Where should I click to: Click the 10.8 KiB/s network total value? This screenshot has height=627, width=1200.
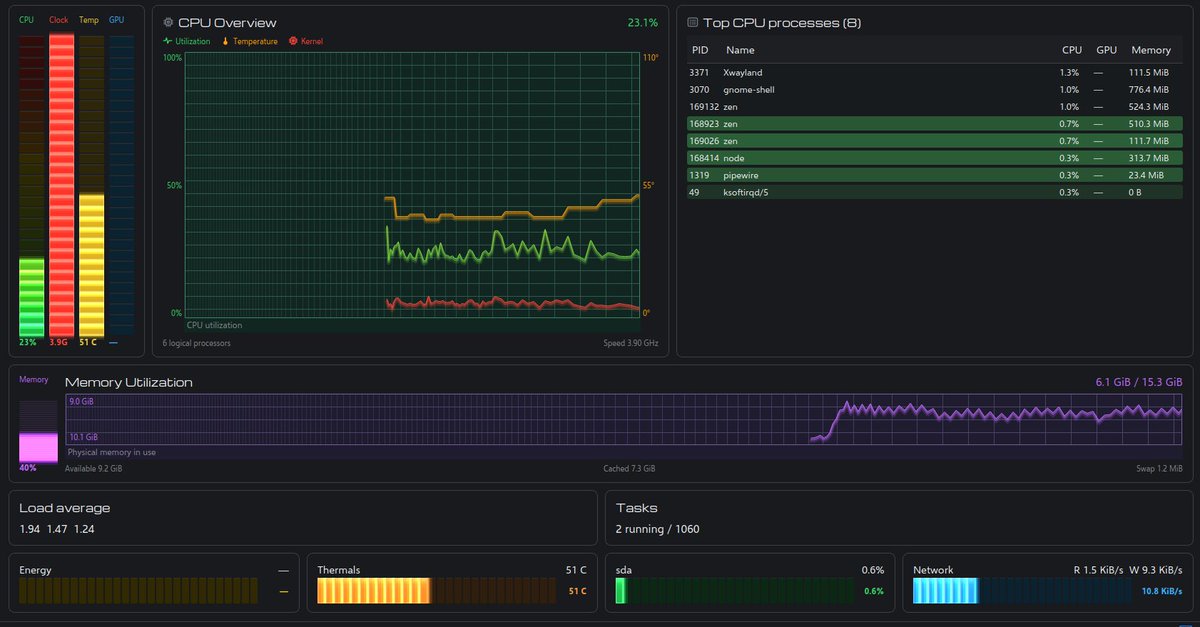1162,591
